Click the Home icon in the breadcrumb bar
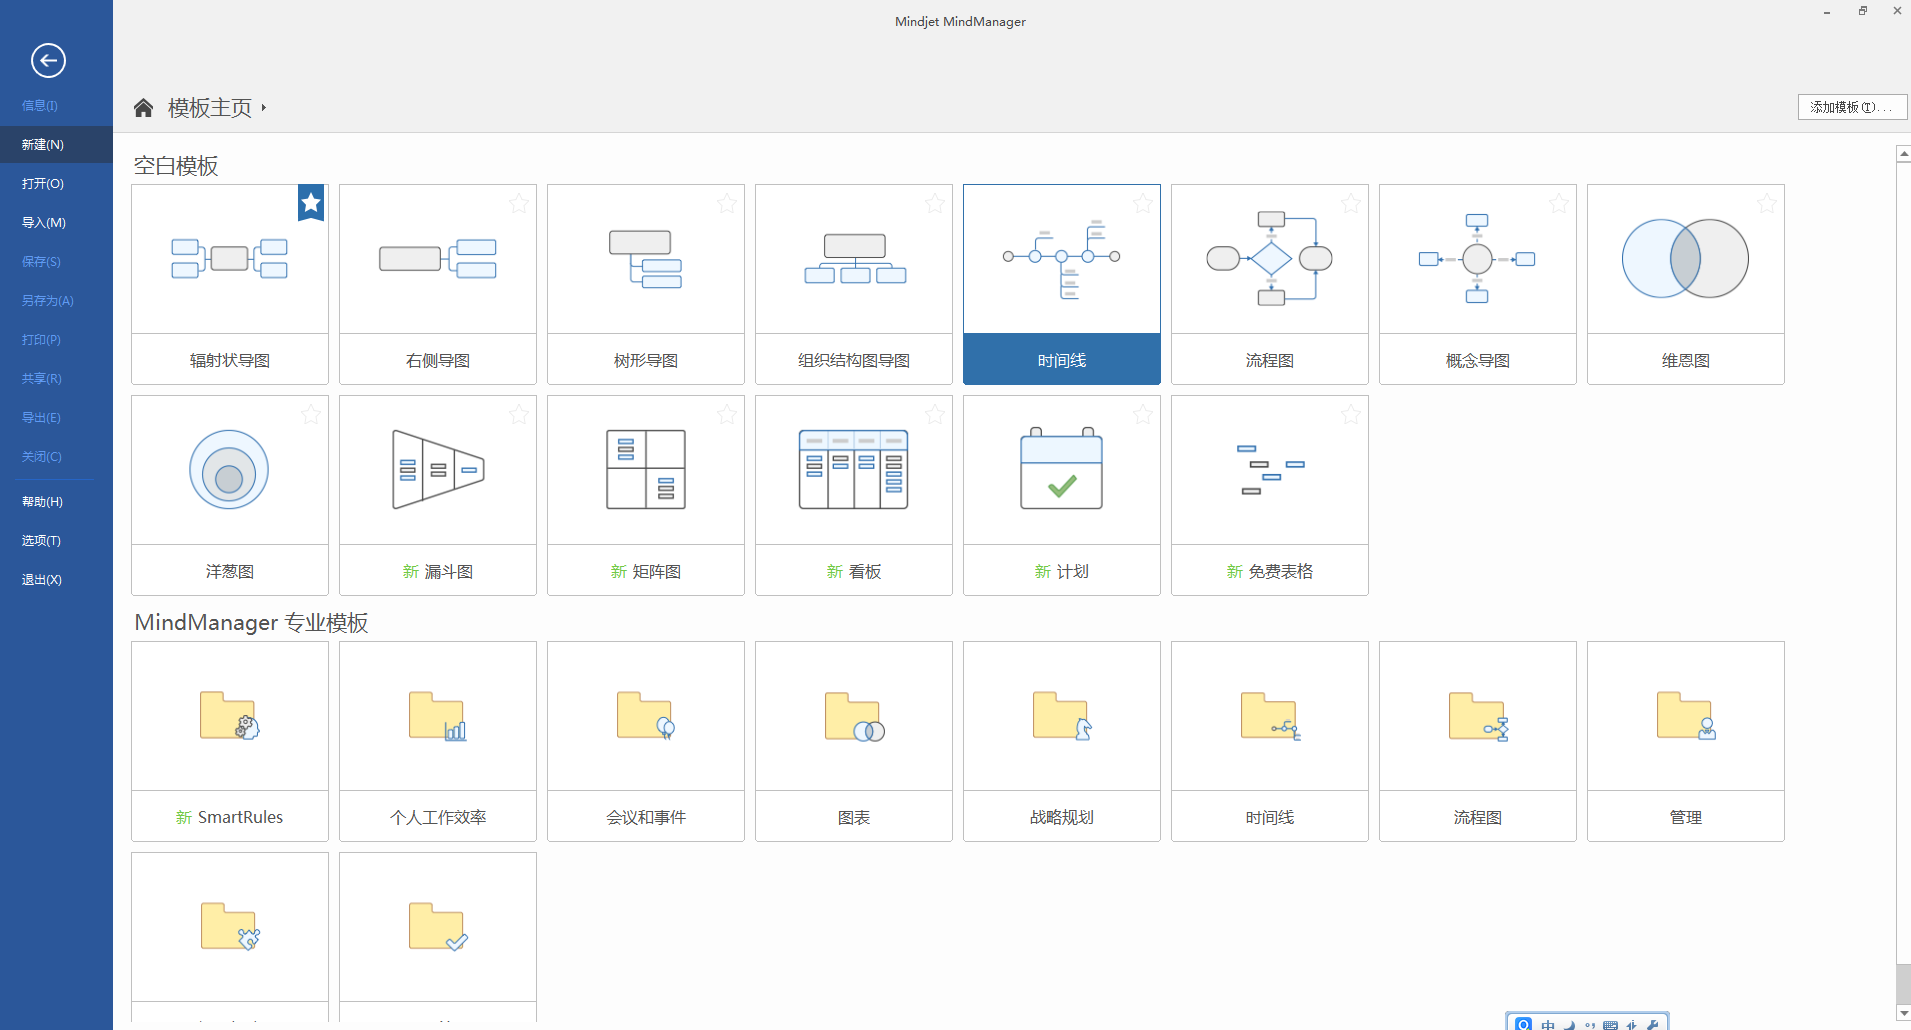Image resolution: width=1911 pixels, height=1030 pixels. pos(143,107)
